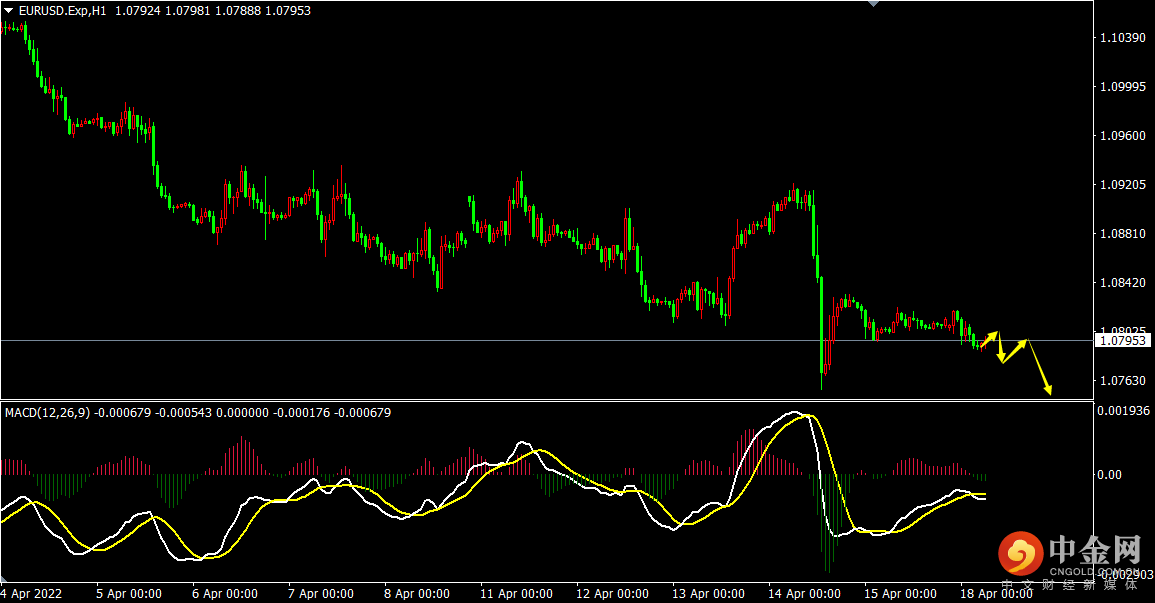Click the 7 Apr 00:00 date label
Viewport: 1155px width, 603px height.
(320, 593)
